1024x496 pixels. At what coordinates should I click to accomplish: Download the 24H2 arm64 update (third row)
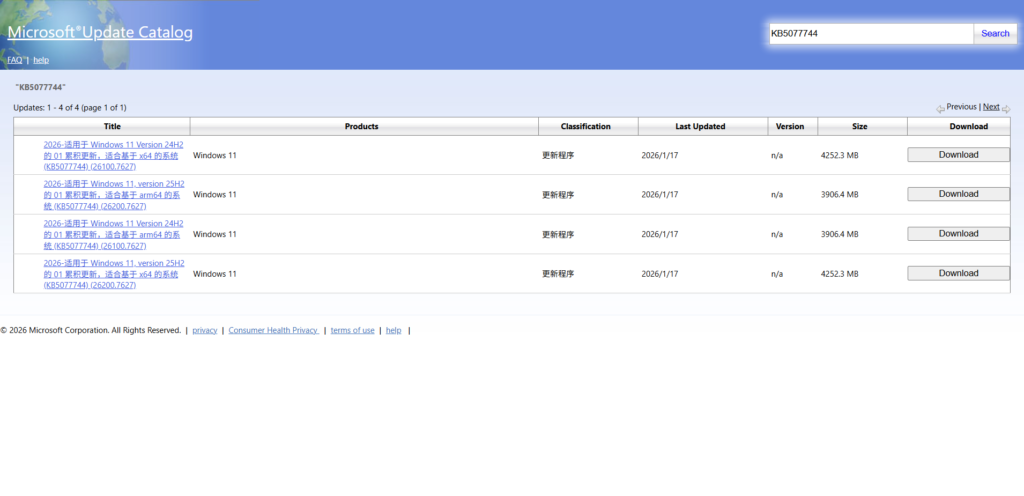click(958, 234)
